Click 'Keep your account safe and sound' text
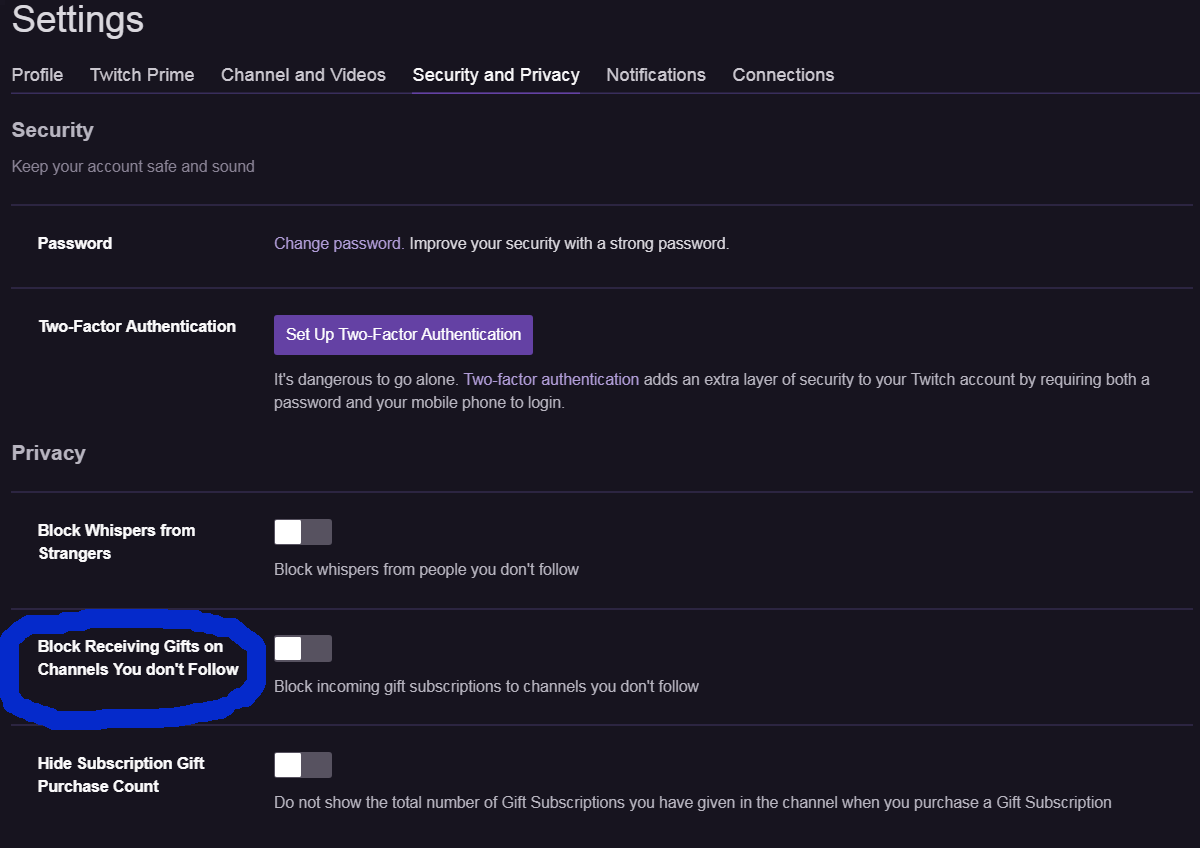The height and width of the screenshot is (848, 1200). click(x=133, y=166)
